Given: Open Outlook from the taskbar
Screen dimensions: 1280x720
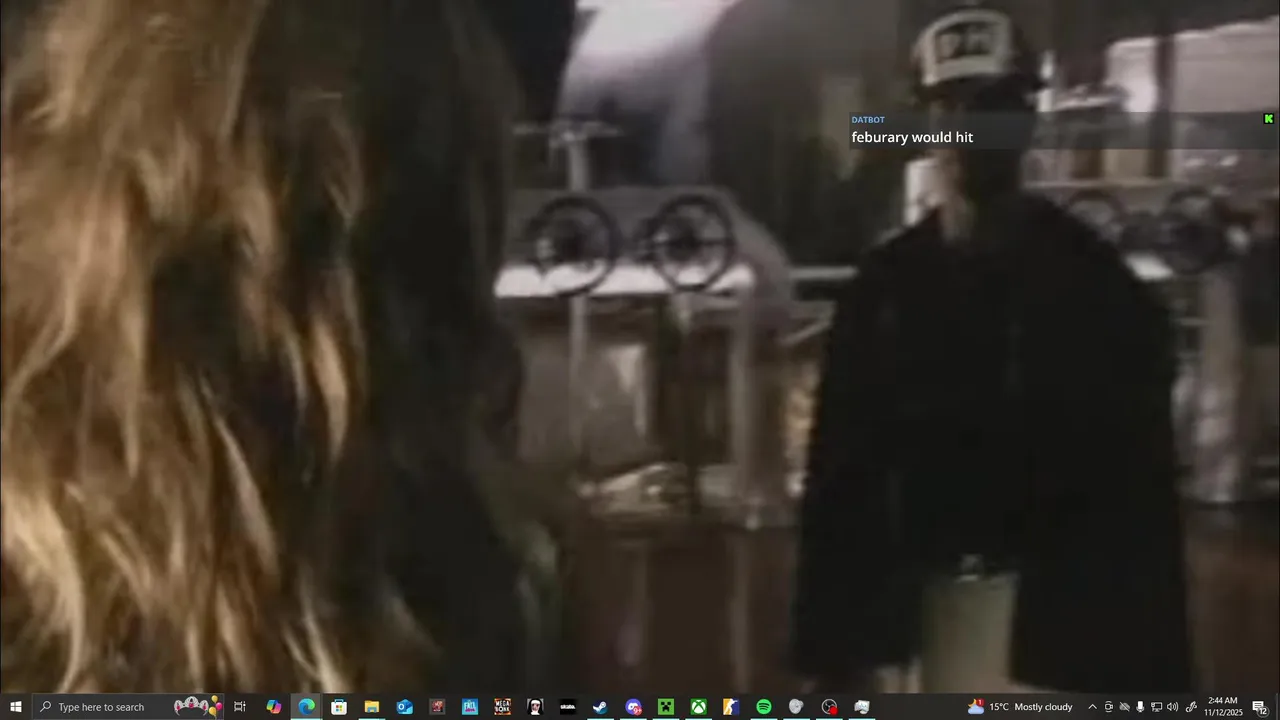Looking at the screenshot, I should [x=404, y=707].
